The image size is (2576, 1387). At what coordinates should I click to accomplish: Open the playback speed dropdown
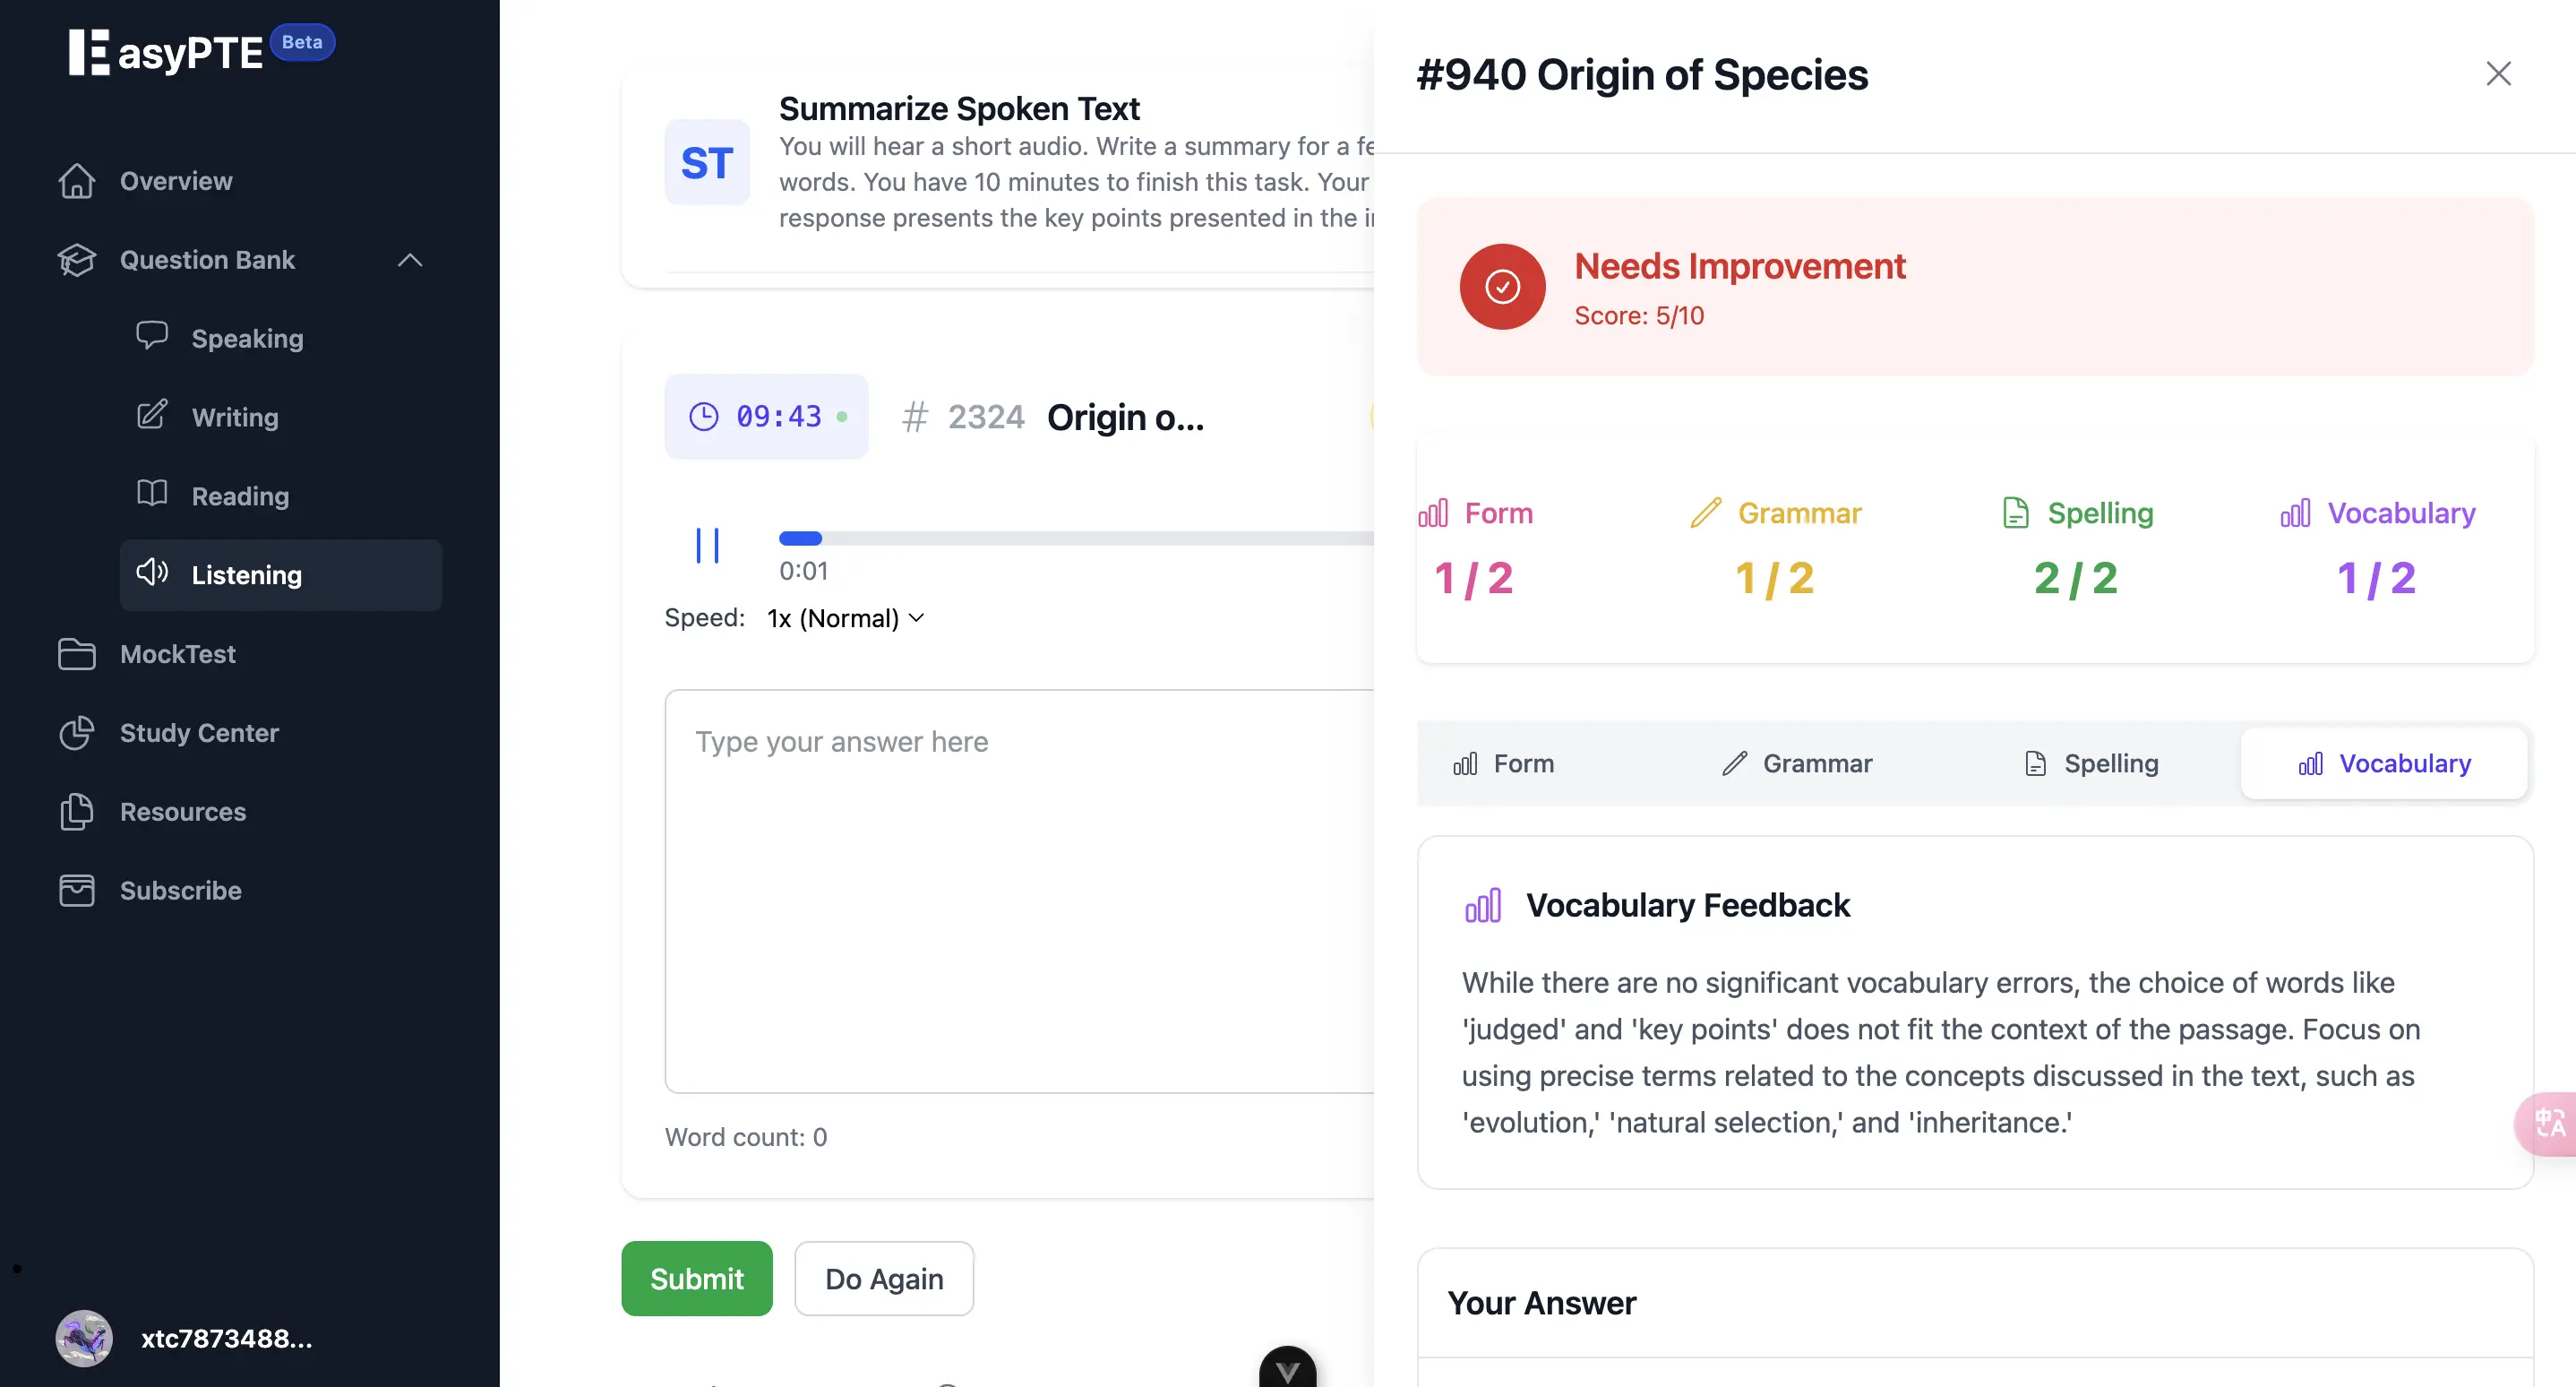tap(846, 618)
